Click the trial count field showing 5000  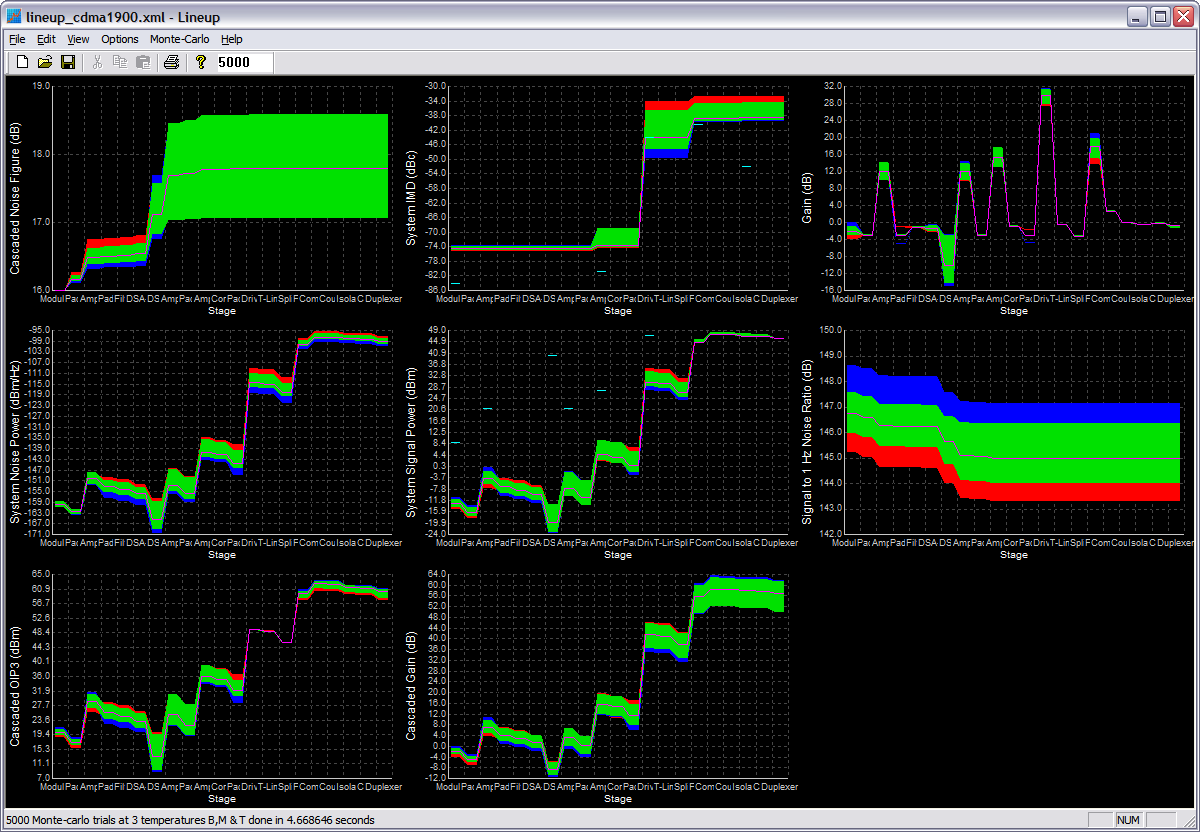click(x=244, y=63)
